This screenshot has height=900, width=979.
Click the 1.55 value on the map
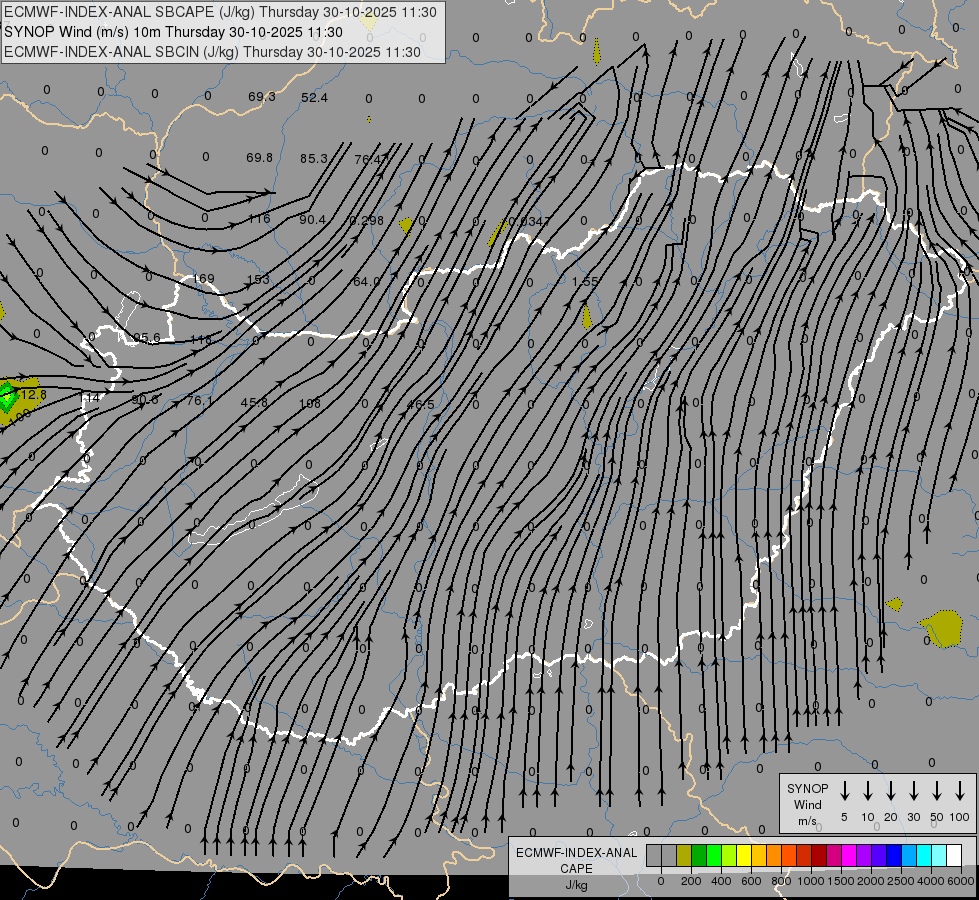pos(585,282)
